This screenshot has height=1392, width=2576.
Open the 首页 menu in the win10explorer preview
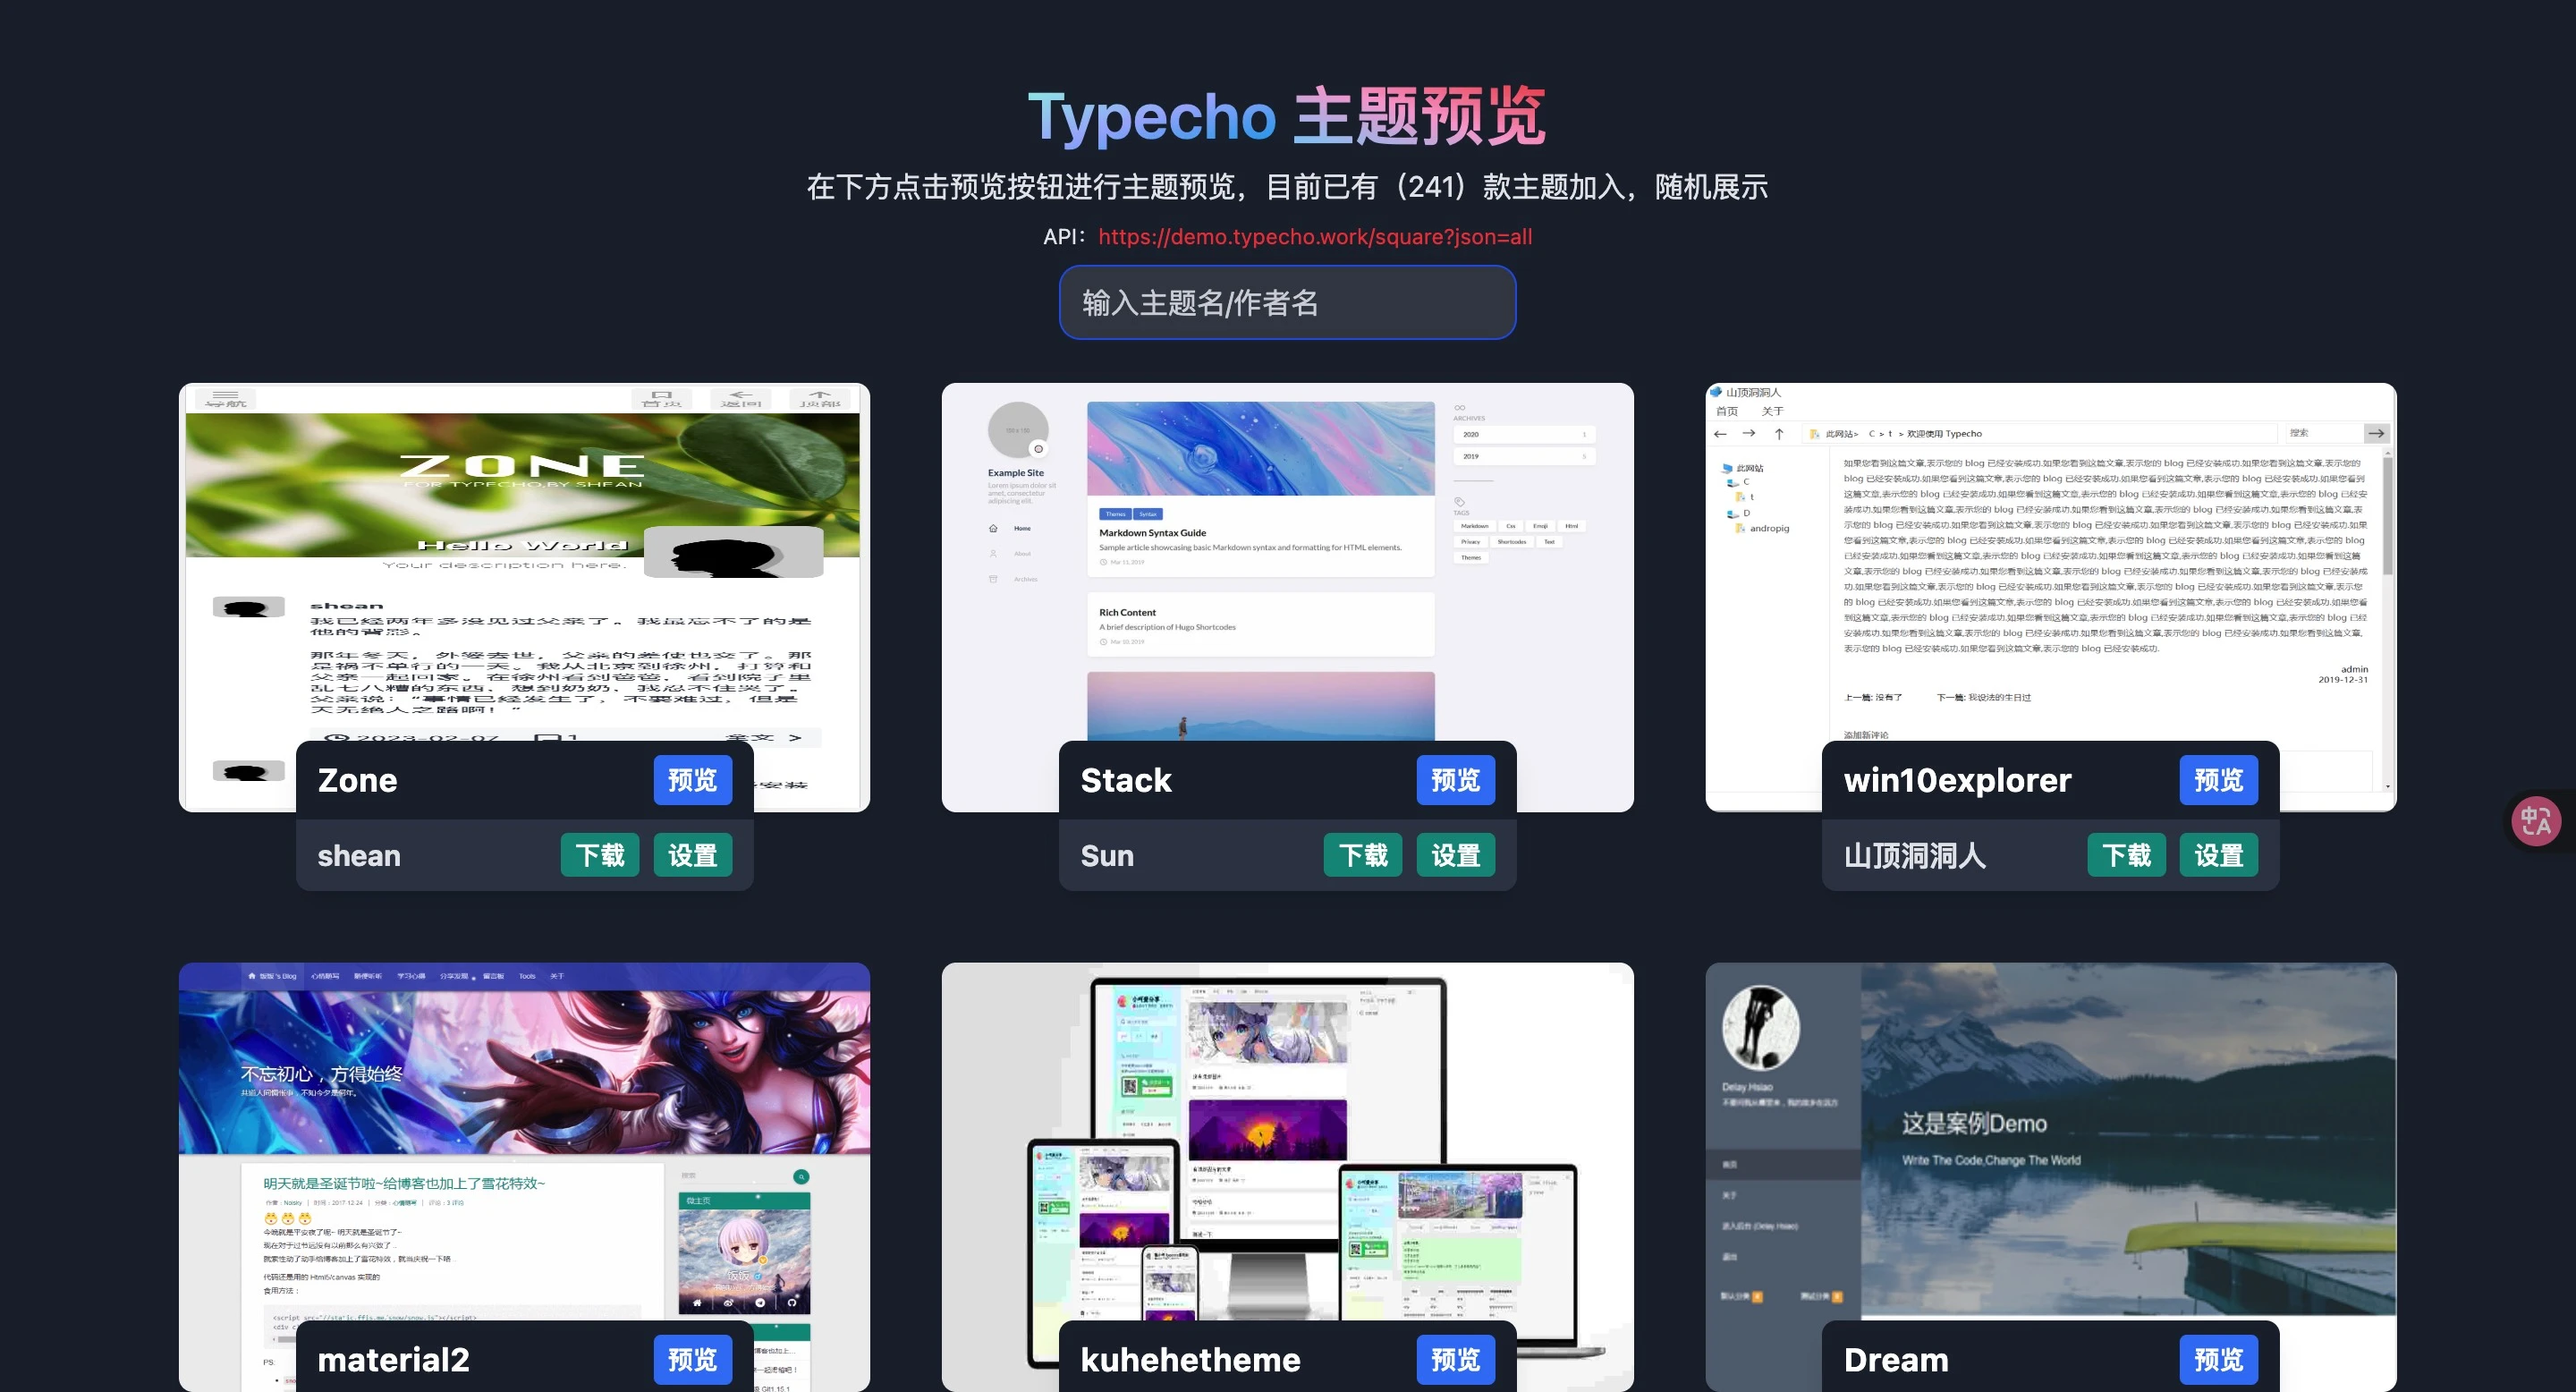[1728, 412]
